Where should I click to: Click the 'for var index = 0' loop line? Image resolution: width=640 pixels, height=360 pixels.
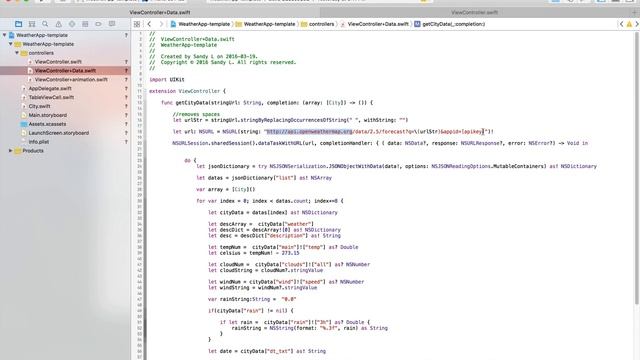click(269, 201)
